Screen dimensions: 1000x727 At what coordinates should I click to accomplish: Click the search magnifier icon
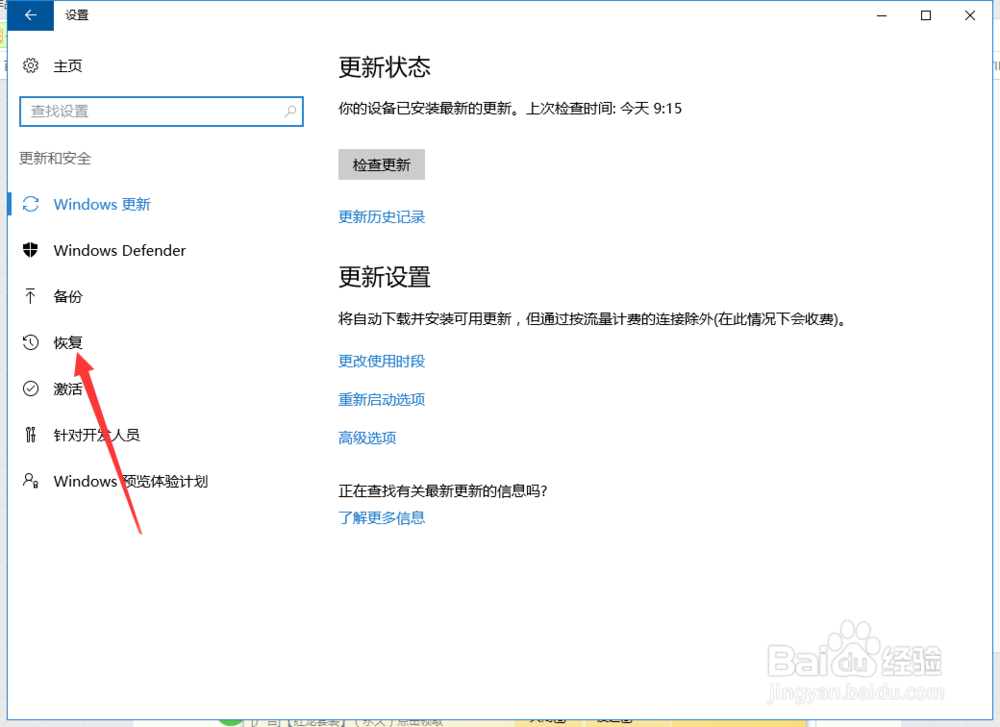pyautogui.click(x=290, y=111)
